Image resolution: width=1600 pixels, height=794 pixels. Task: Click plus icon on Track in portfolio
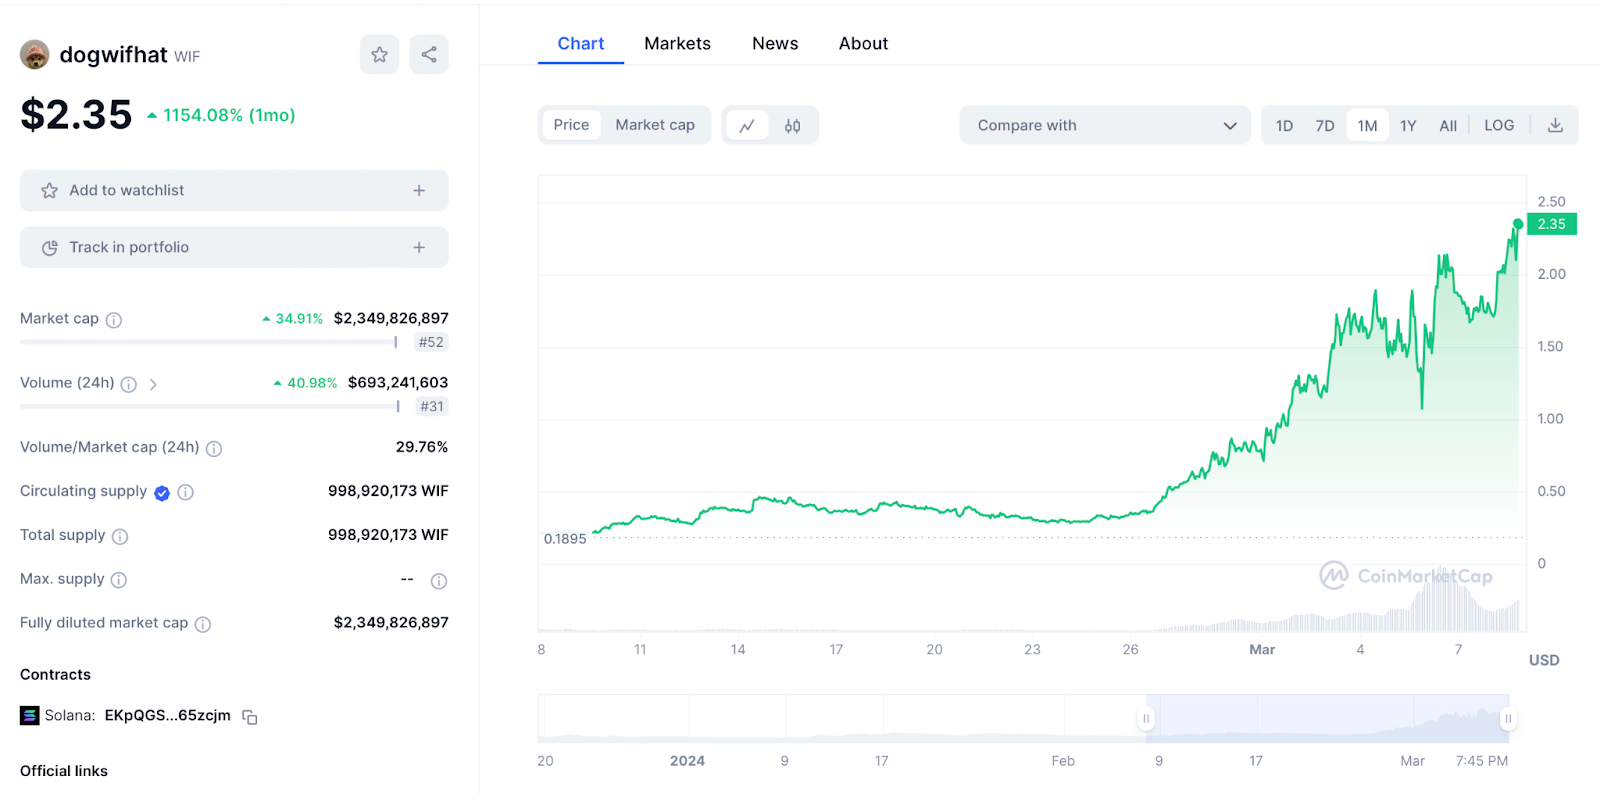419,247
